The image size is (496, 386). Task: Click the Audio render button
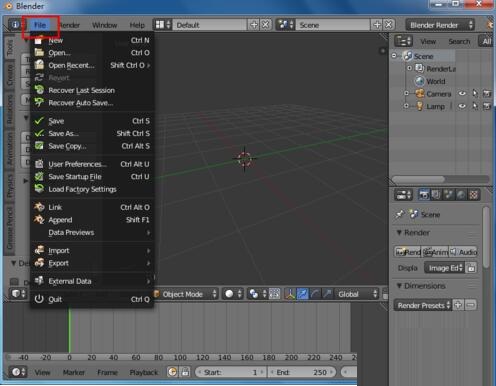point(464,252)
